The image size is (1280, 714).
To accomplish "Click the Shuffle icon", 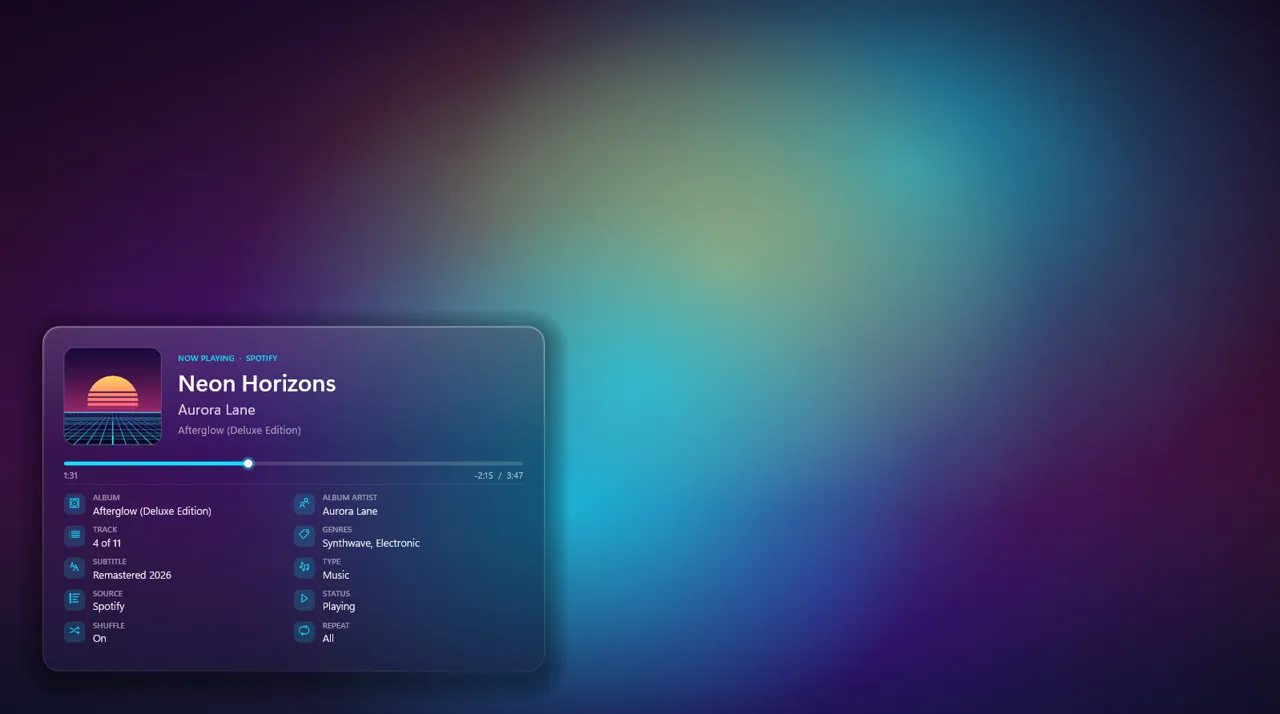I will (74, 631).
